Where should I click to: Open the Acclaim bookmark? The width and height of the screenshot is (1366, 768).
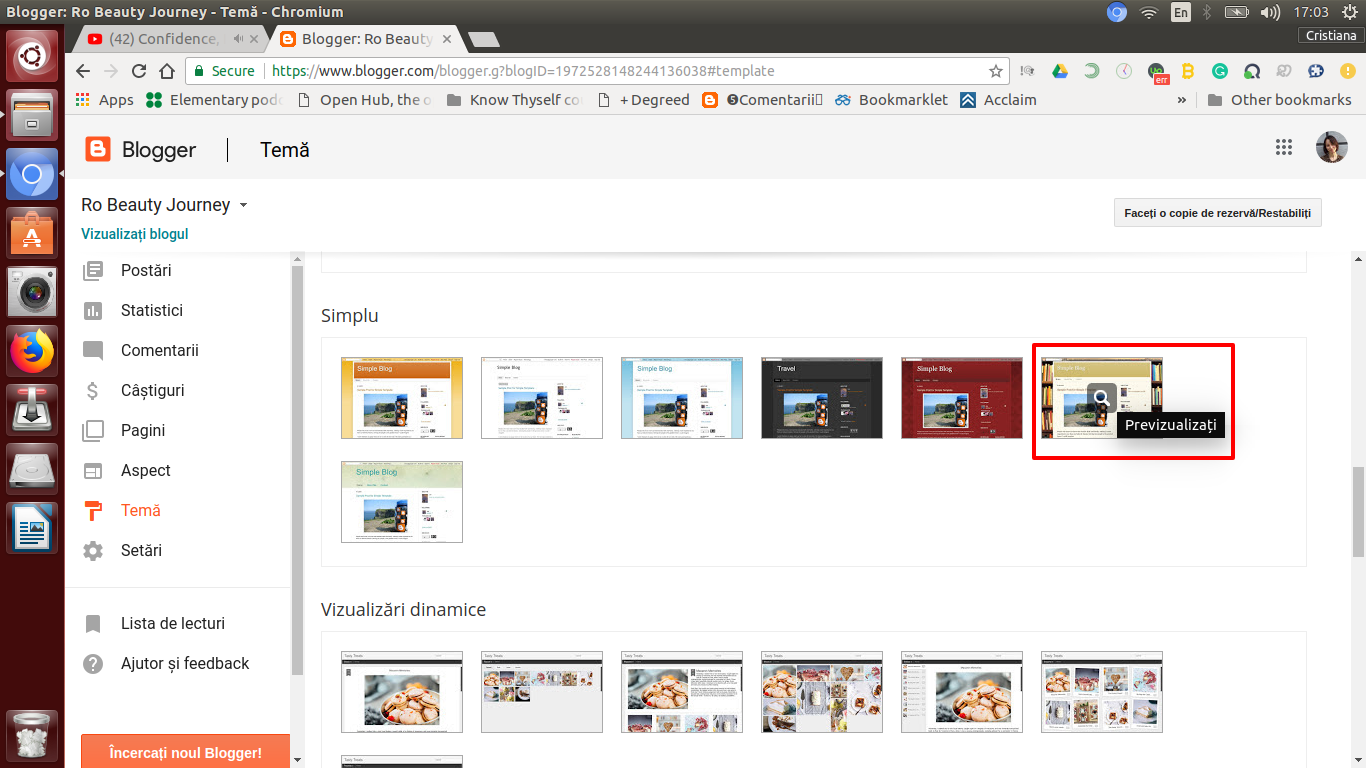coord(998,100)
